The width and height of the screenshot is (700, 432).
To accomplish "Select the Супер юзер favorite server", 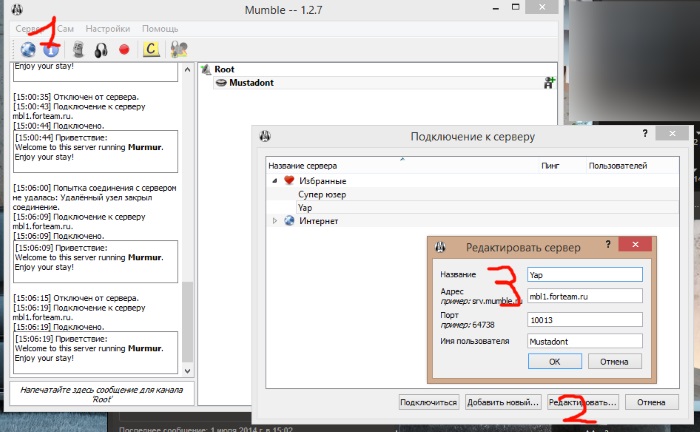I will pyautogui.click(x=322, y=194).
